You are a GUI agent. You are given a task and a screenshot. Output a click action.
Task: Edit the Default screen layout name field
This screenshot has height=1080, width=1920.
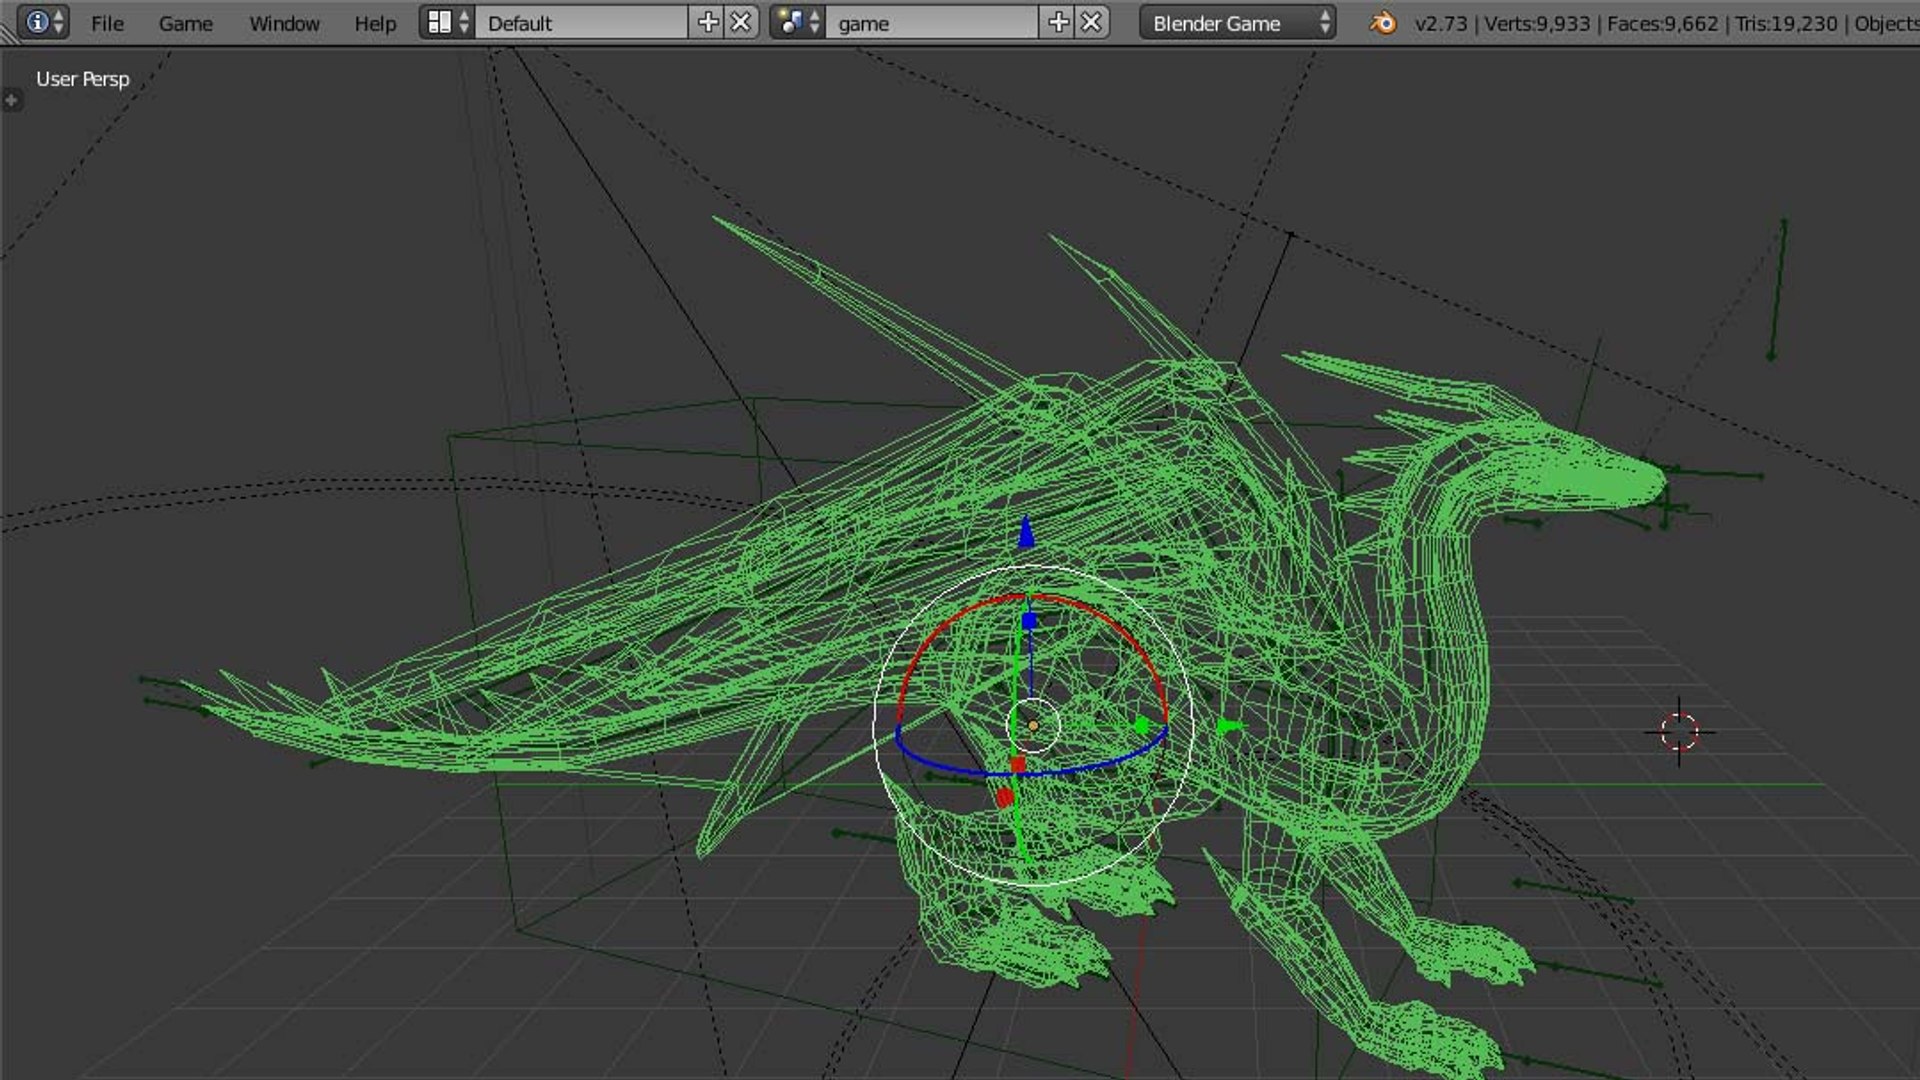(x=582, y=22)
